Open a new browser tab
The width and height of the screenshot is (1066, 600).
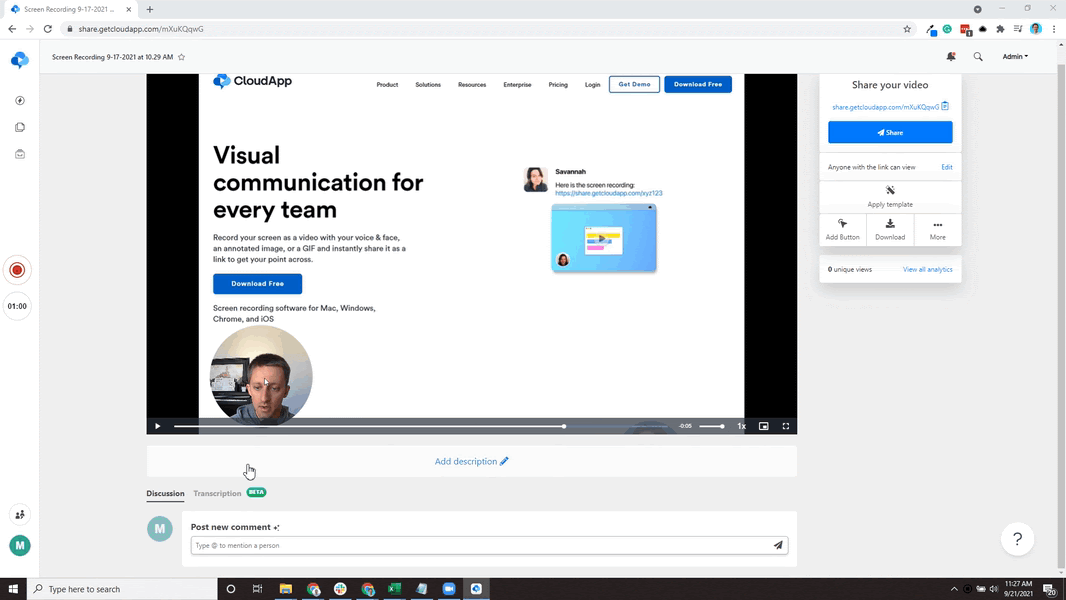tap(150, 10)
